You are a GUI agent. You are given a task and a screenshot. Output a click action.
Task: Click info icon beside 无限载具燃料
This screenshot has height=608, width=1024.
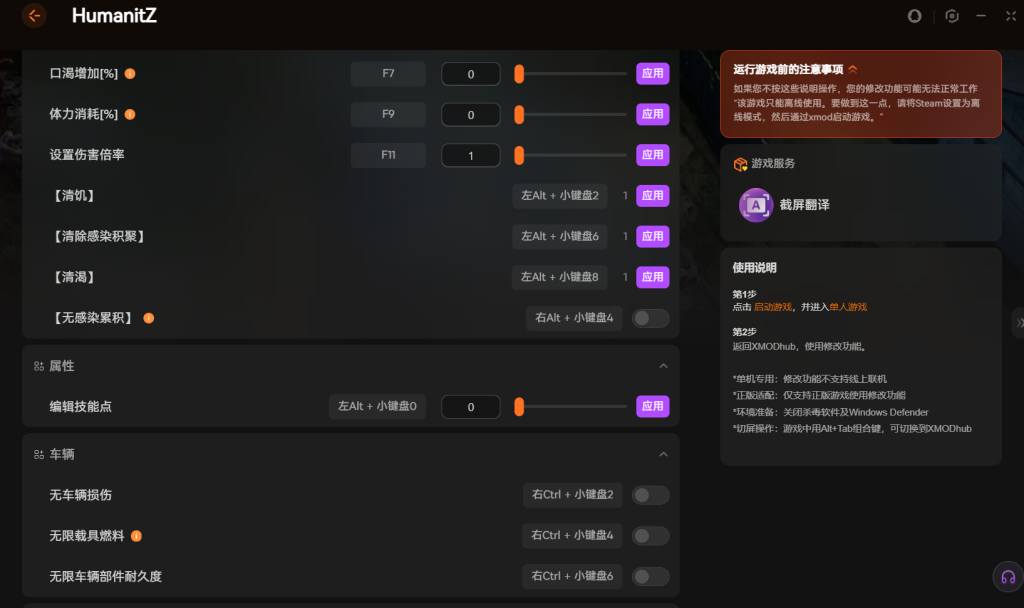click(x=136, y=536)
